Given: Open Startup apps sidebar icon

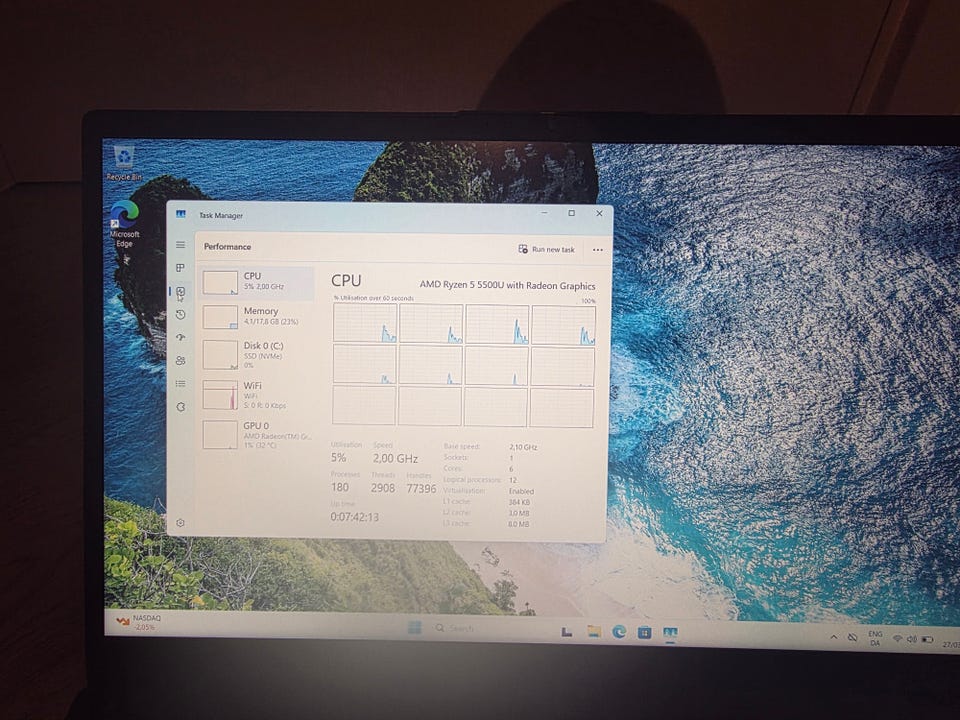Looking at the screenshot, I should [181, 337].
